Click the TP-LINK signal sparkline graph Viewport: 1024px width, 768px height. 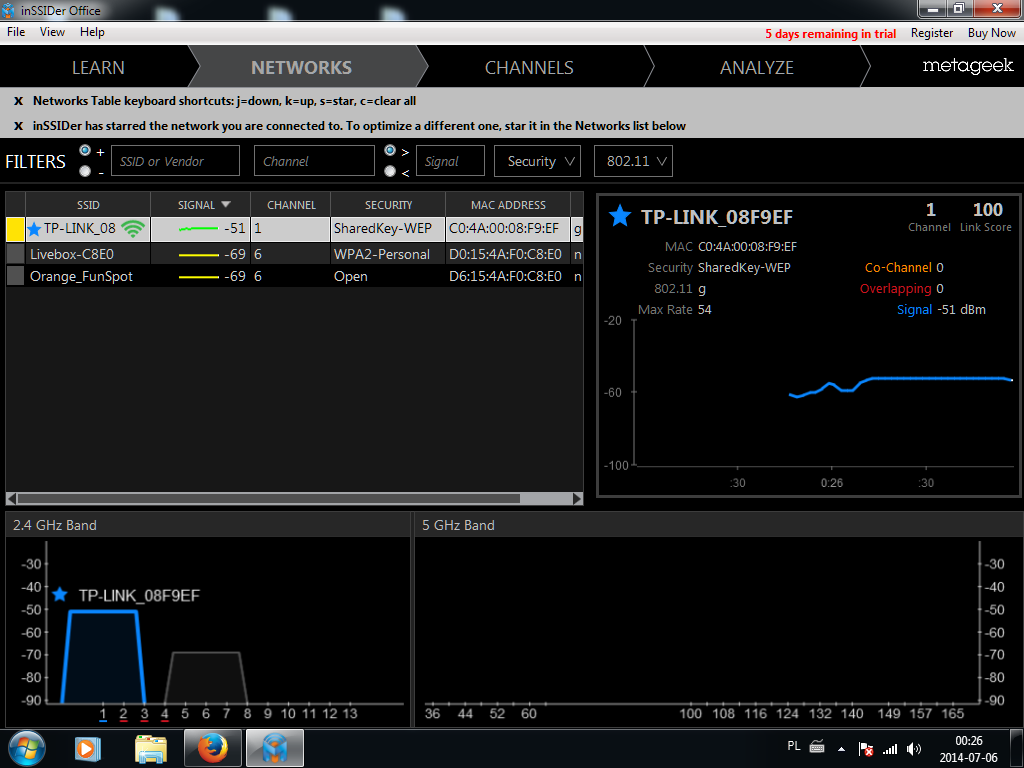pos(199,229)
